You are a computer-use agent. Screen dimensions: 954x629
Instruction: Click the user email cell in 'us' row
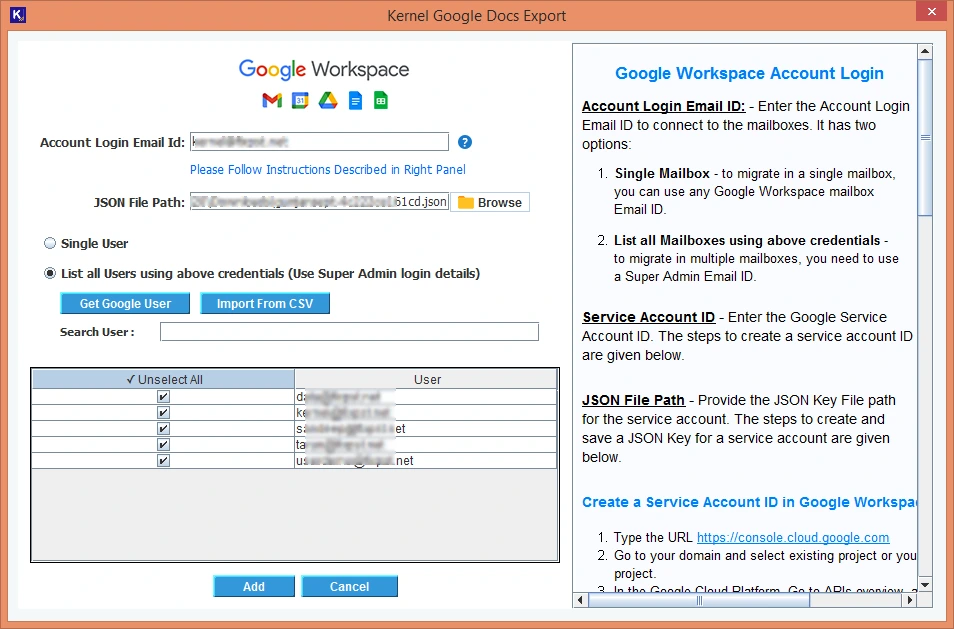coord(425,460)
